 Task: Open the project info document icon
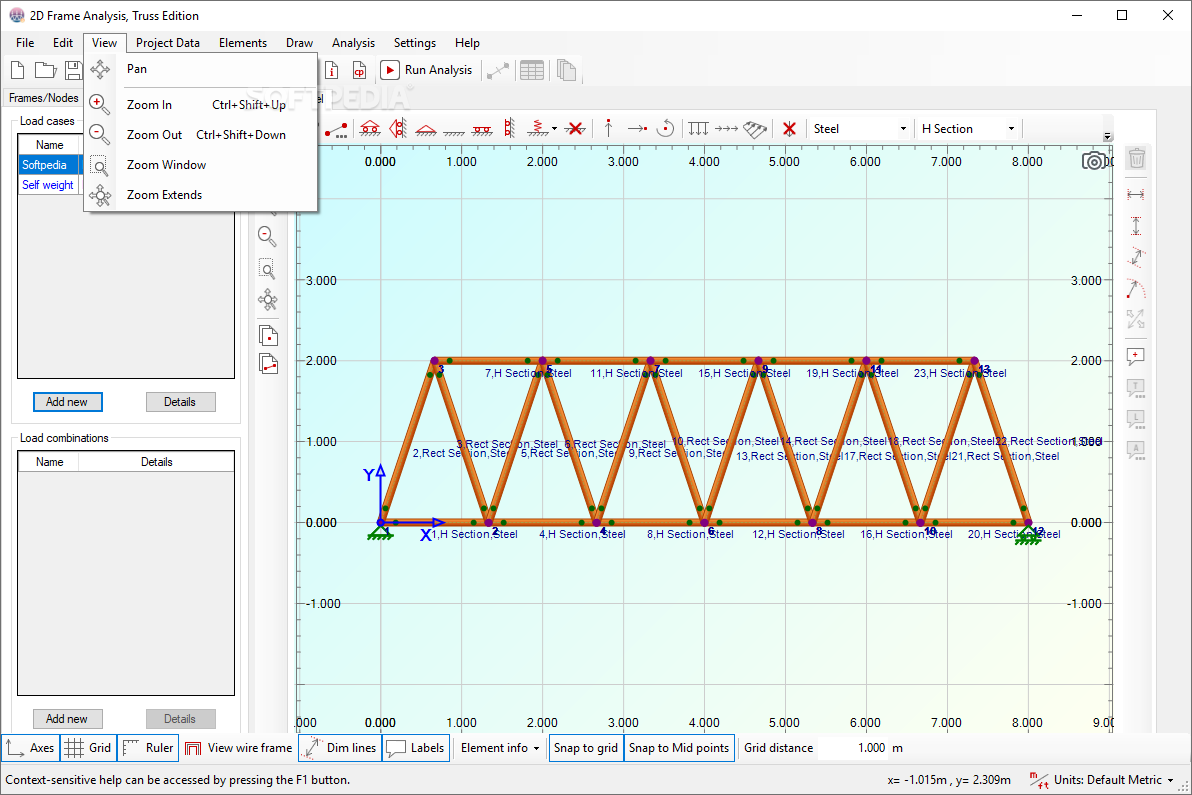[332, 71]
